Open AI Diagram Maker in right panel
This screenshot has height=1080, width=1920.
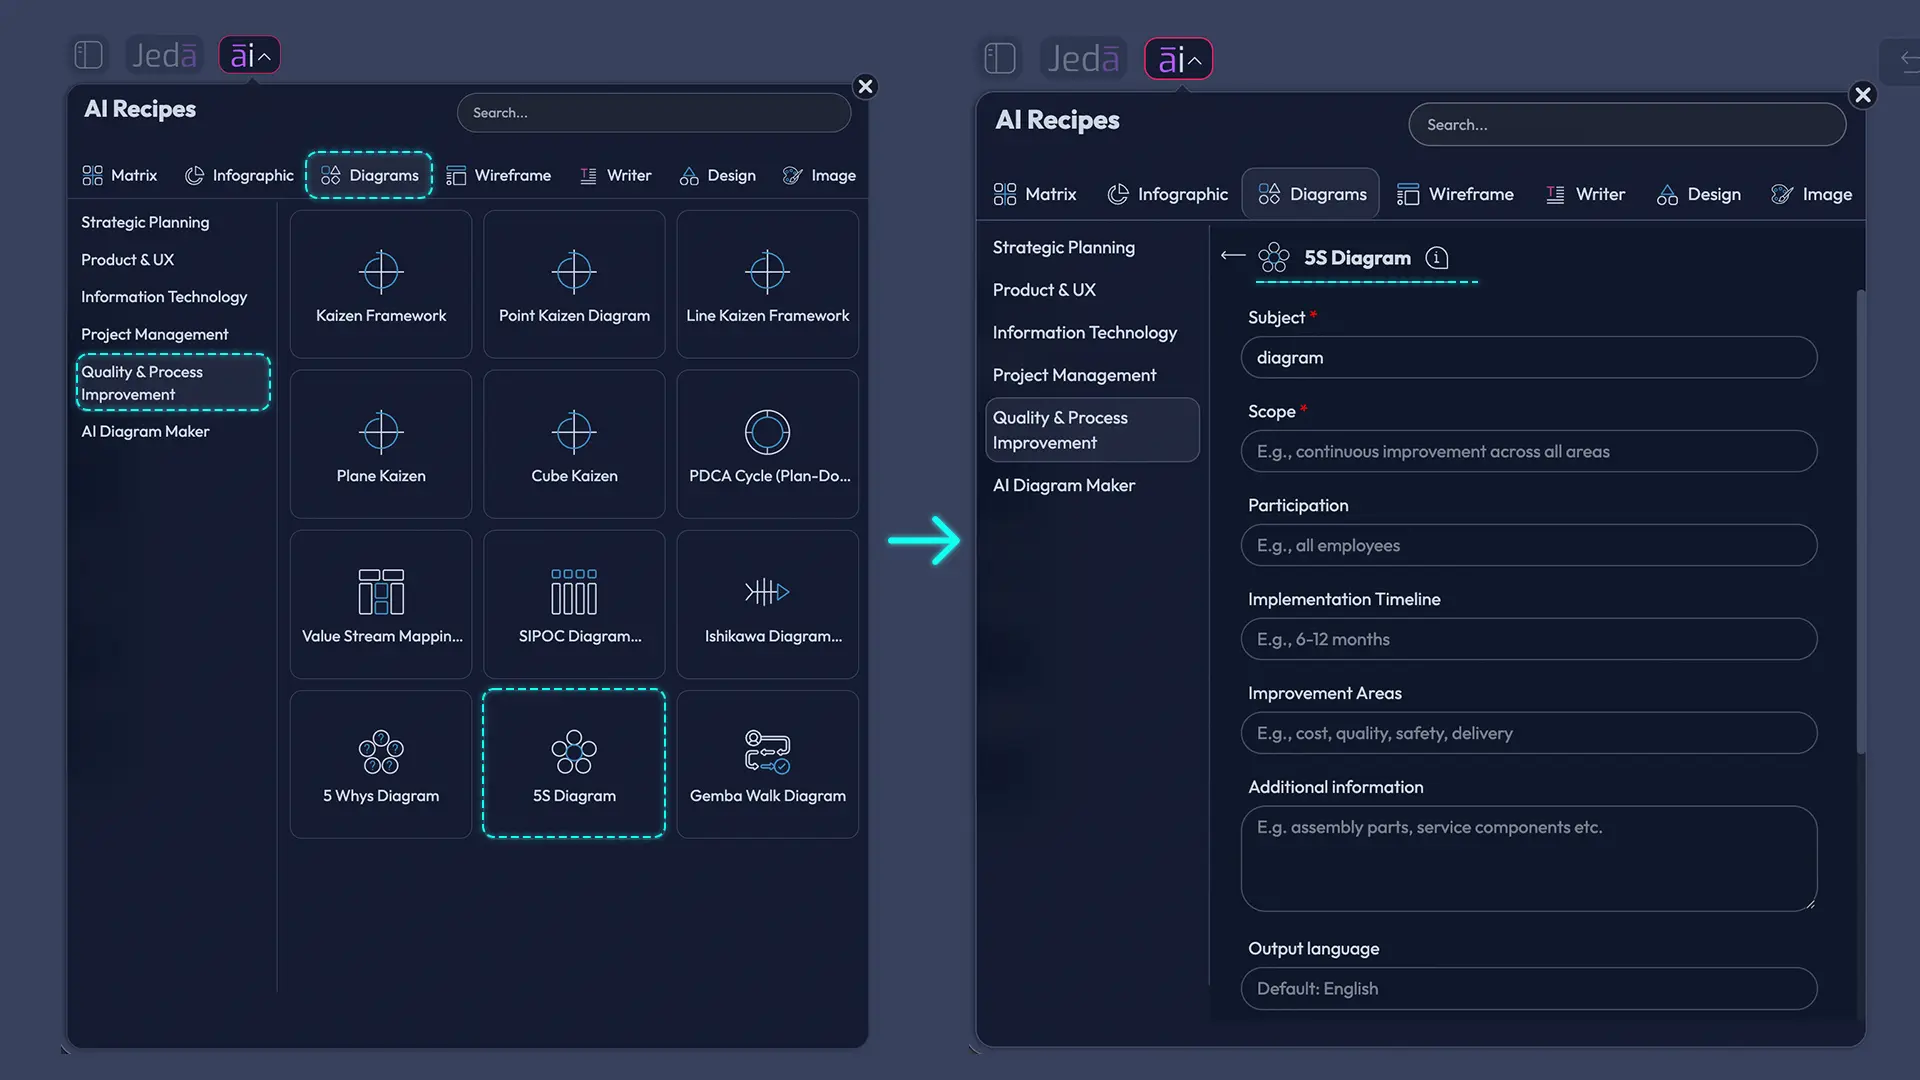(1064, 485)
